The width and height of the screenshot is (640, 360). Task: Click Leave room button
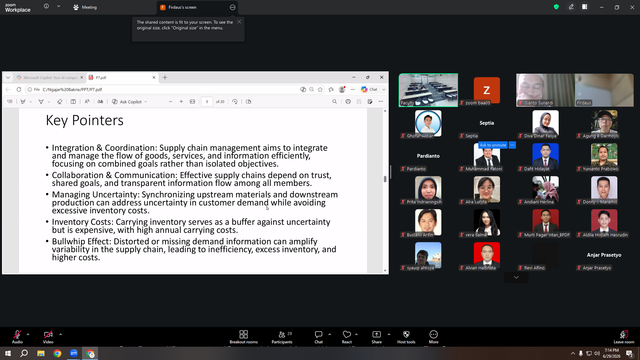tap(624, 337)
